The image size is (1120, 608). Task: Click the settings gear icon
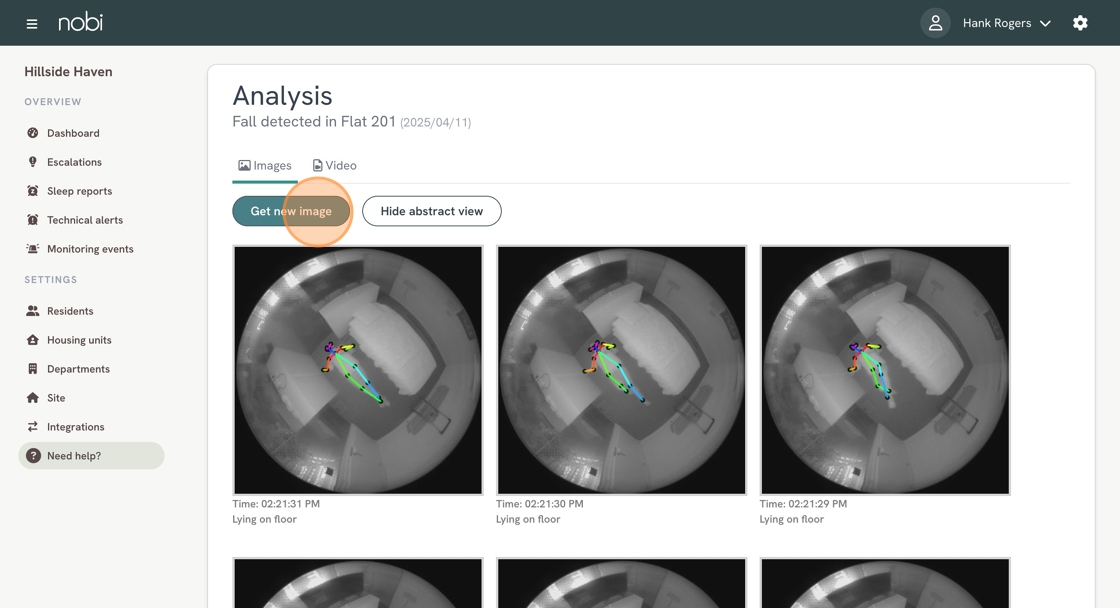(1080, 23)
